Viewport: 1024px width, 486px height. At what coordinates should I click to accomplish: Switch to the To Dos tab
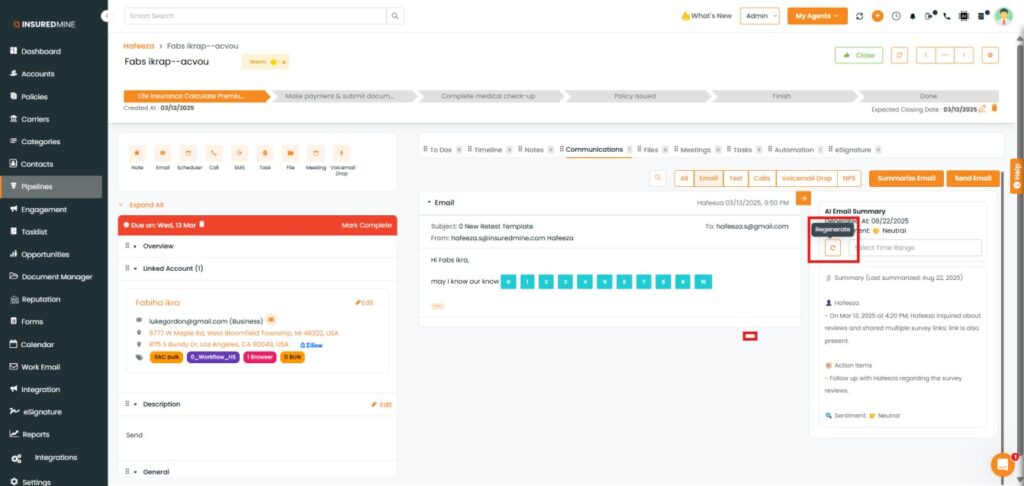coord(440,150)
